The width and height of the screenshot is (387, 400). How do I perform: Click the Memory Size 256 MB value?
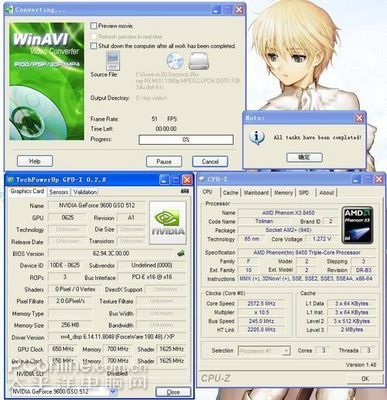pos(70,325)
